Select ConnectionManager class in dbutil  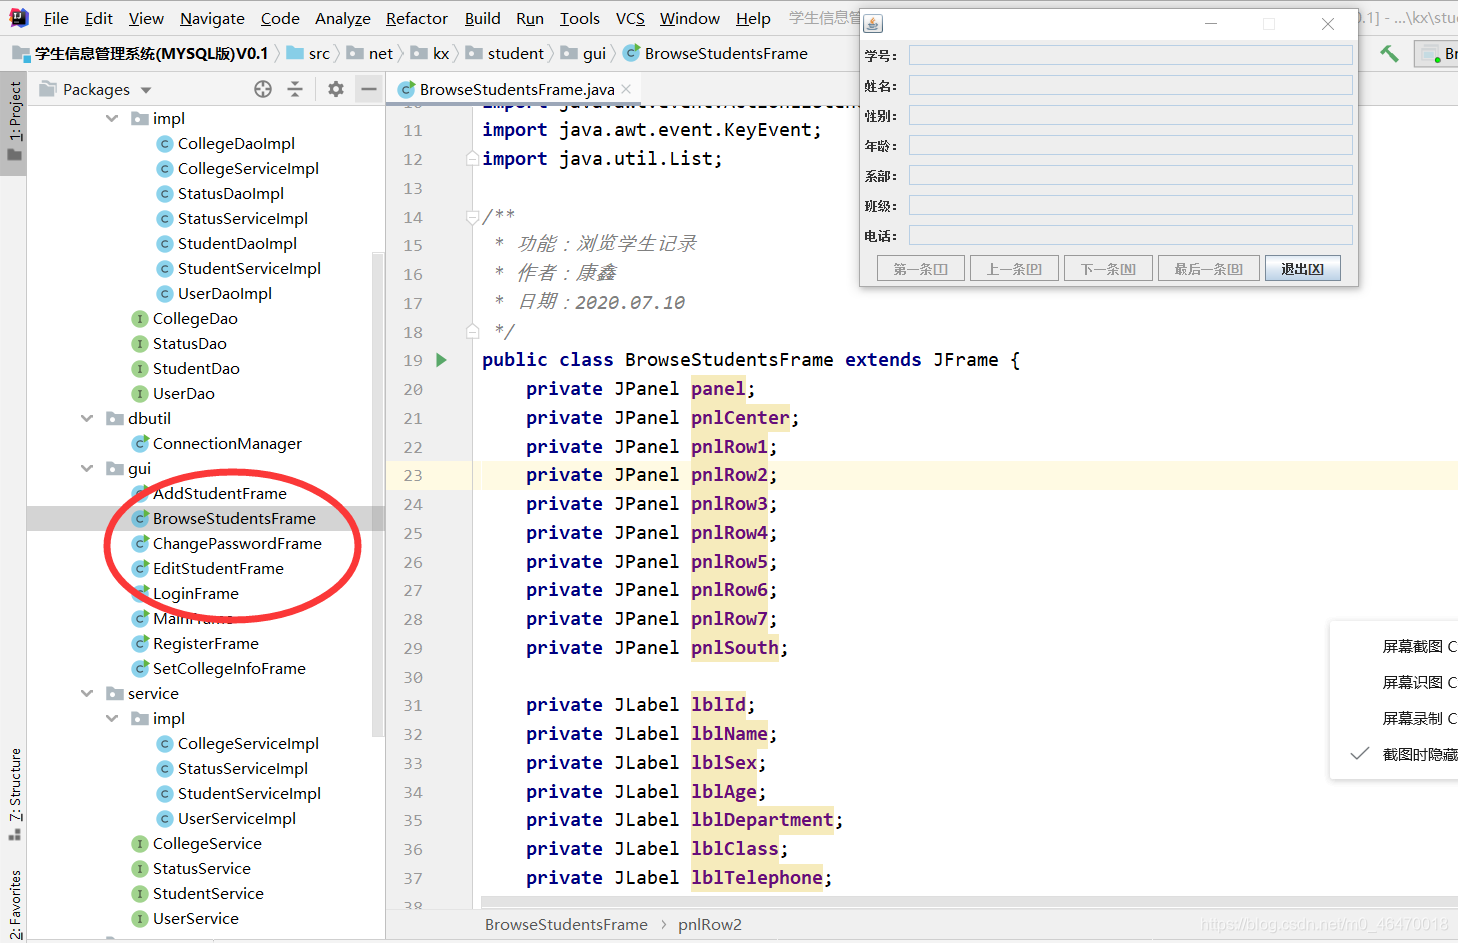227,443
